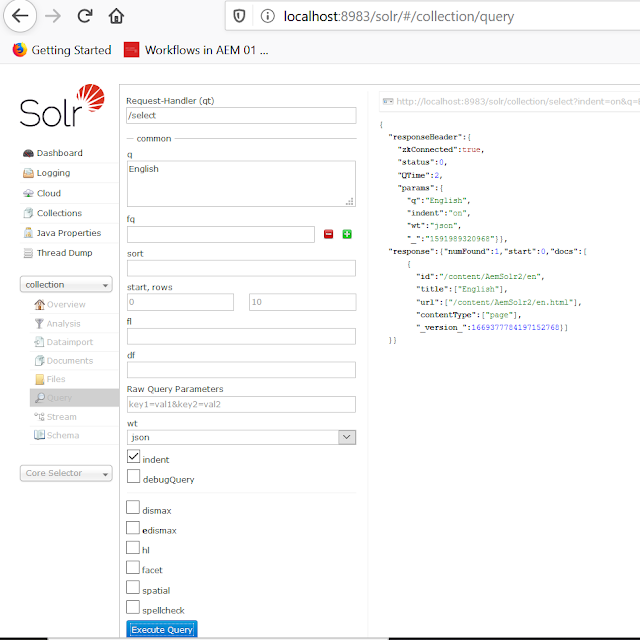The height and width of the screenshot is (640, 640).
Task: Enable the spellcheck checkbox
Action: coord(133,607)
